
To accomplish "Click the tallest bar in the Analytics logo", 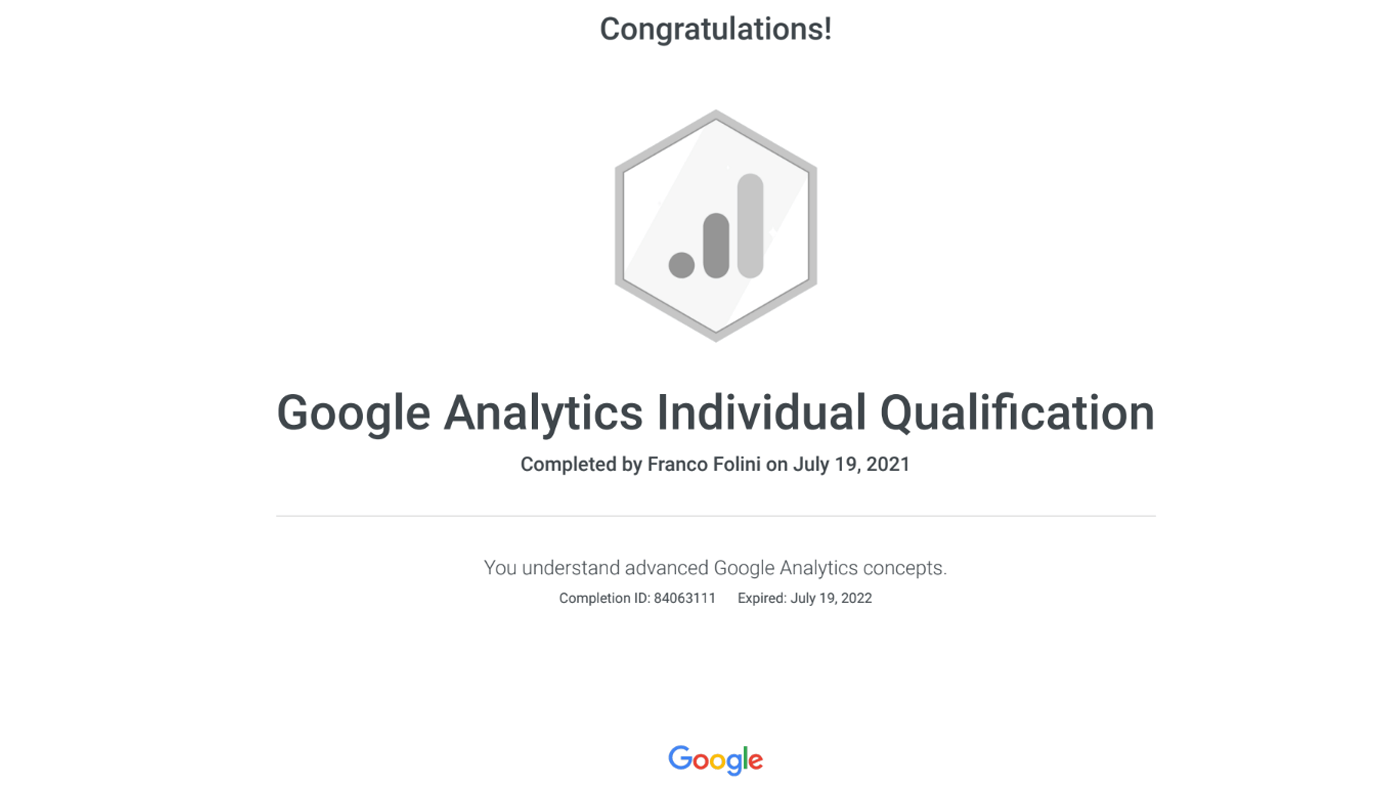I will pos(750,226).
